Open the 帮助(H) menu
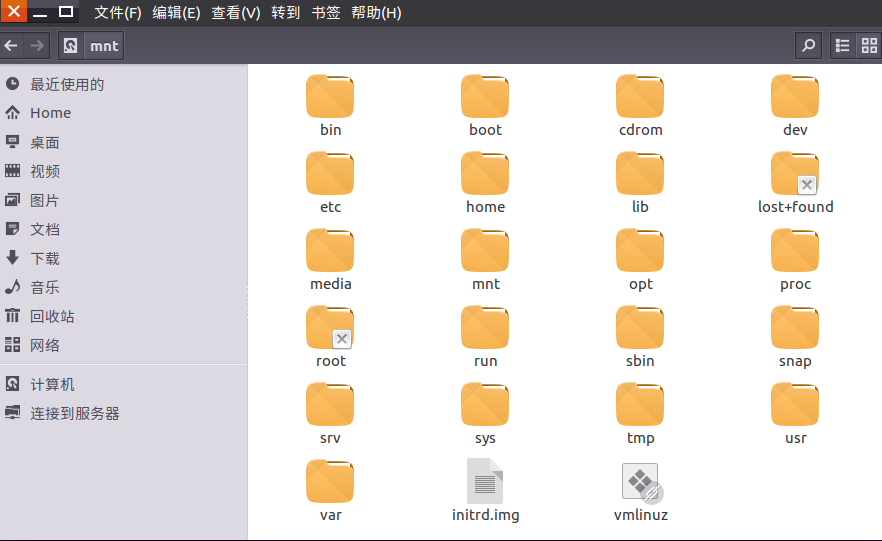Viewport: 882px width, 541px height. (x=376, y=12)
